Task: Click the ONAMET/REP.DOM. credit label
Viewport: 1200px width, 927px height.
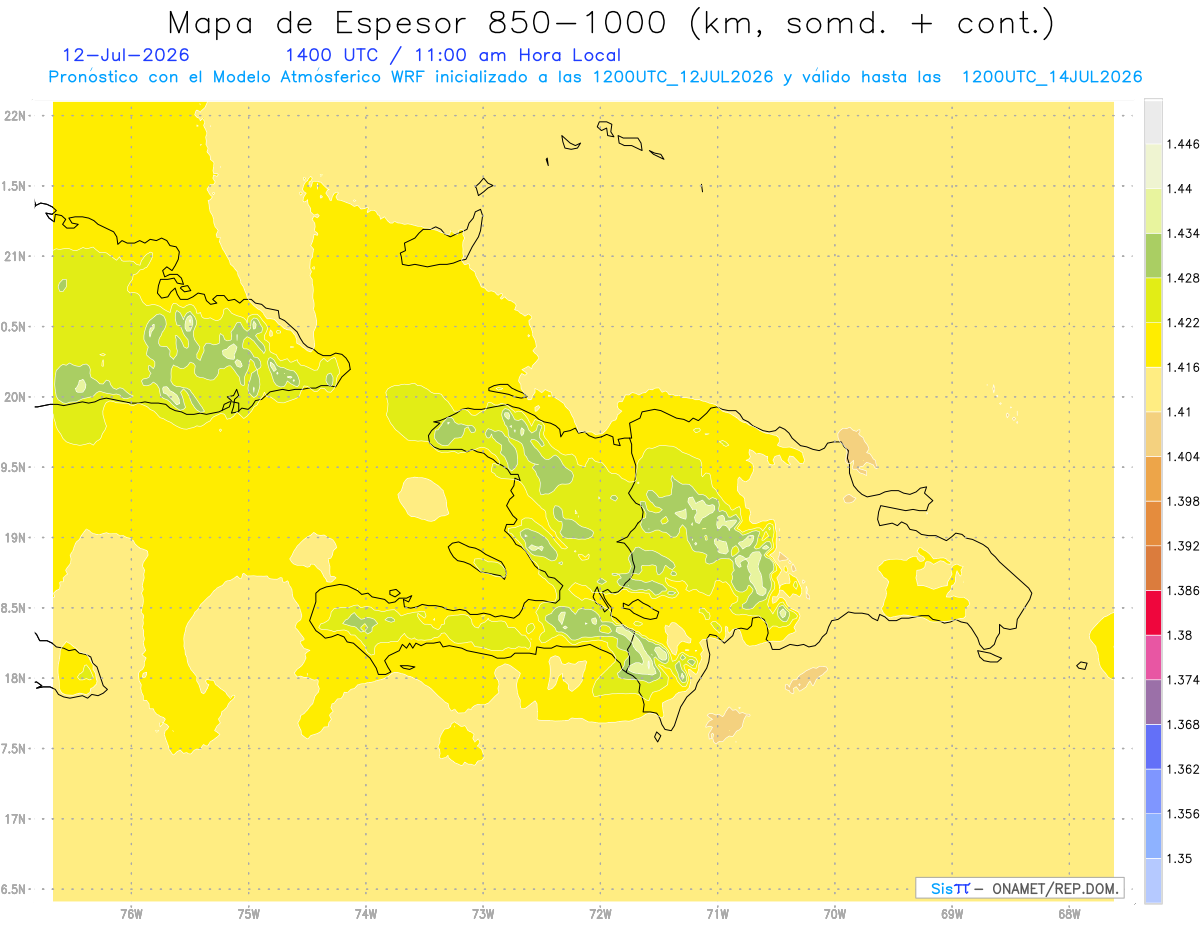Action: (1056, 888)
